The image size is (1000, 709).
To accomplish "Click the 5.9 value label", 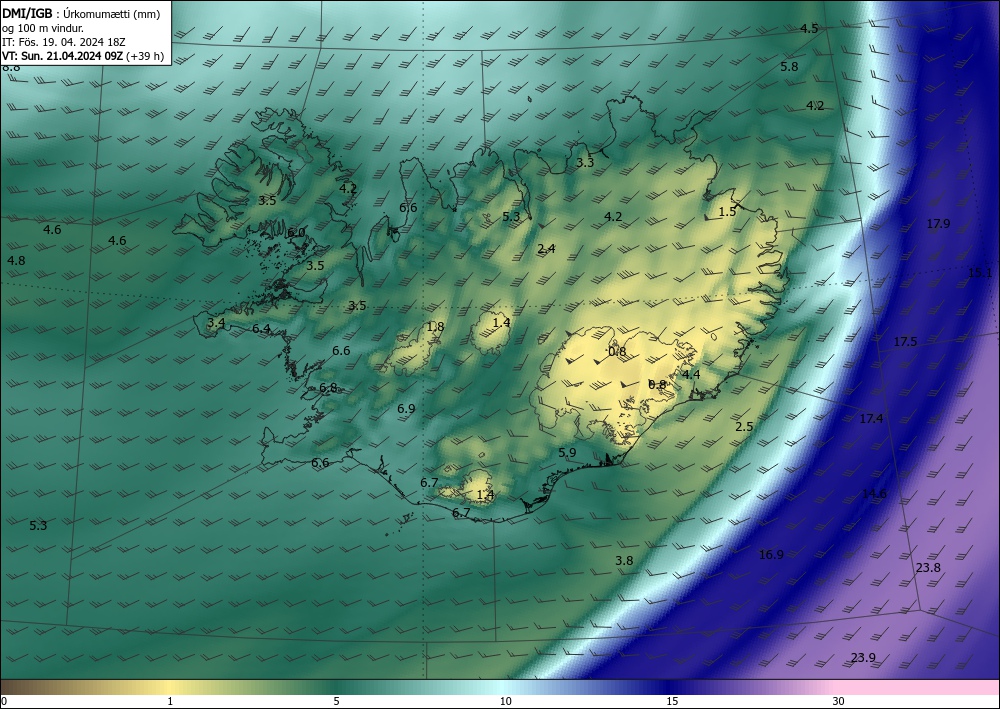I will click(x=567, y=453).
